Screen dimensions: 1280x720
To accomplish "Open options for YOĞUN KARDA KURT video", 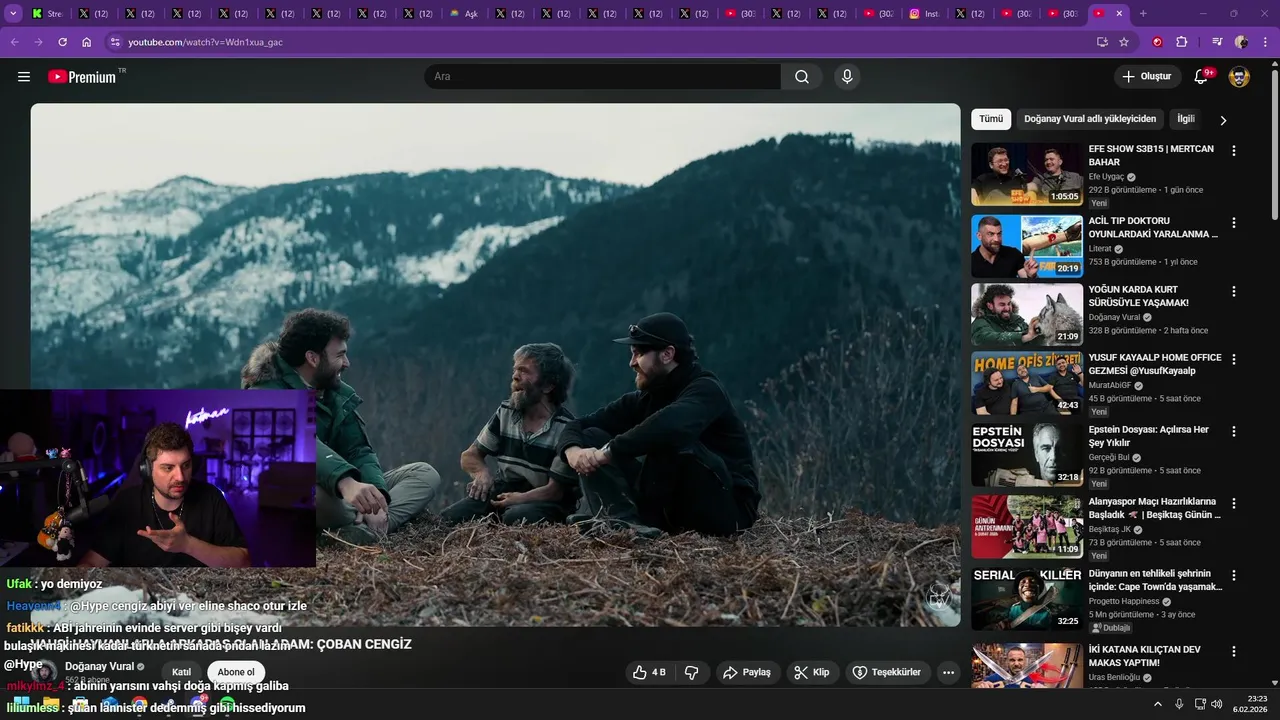I will tap(1233, 291).
